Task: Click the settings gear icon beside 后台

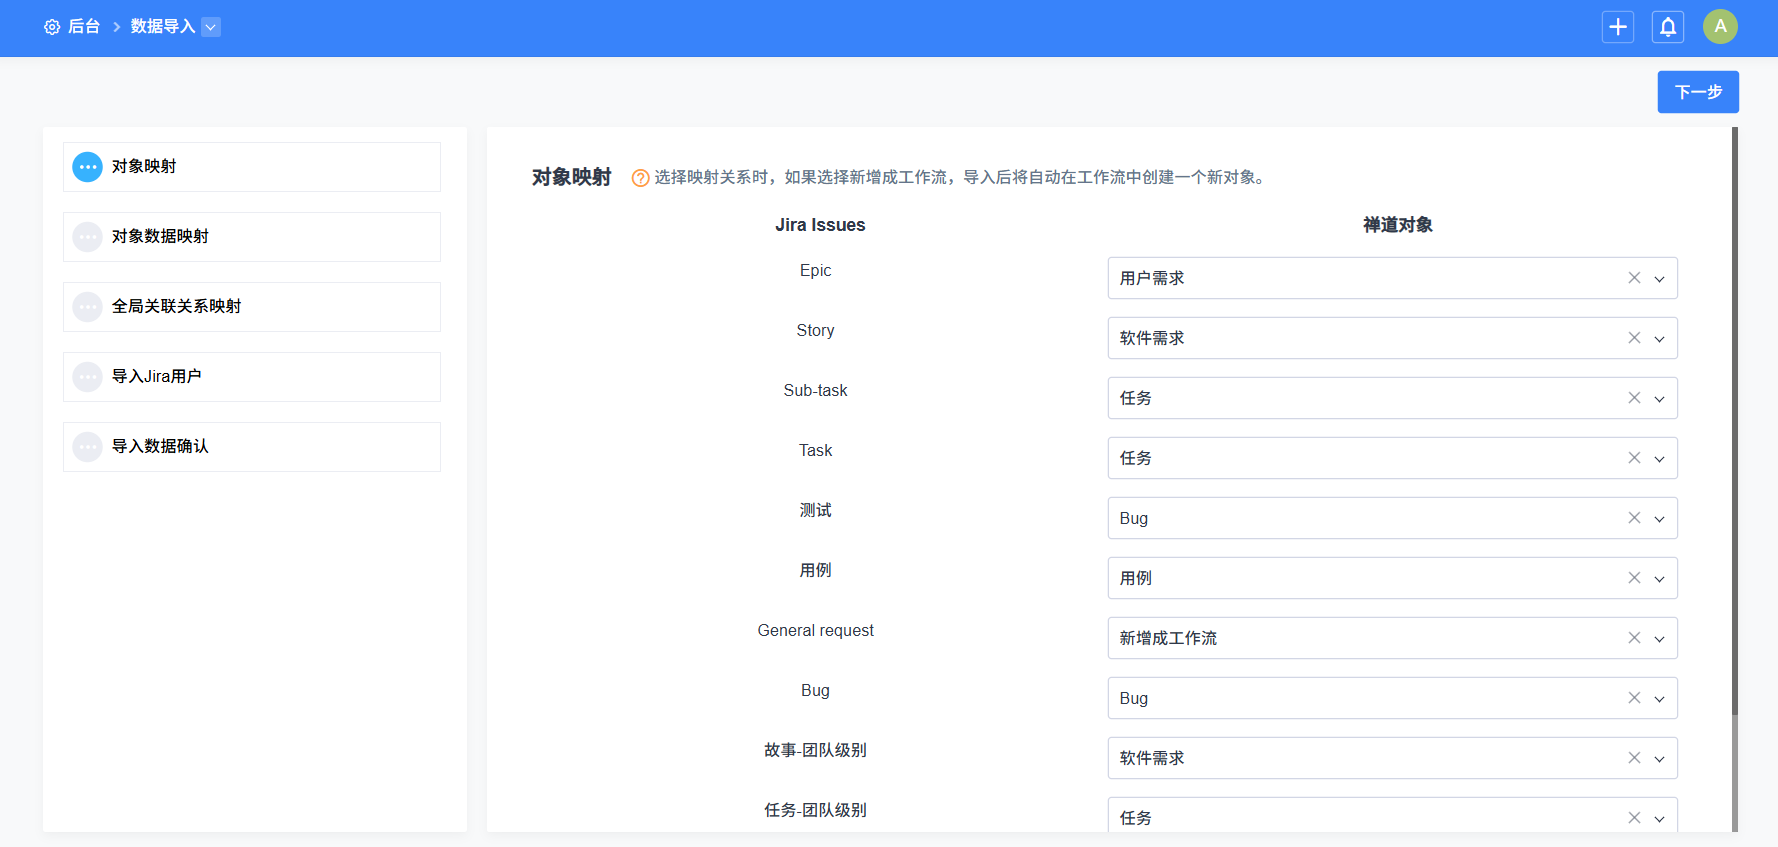Action: [x=52, y=27]
